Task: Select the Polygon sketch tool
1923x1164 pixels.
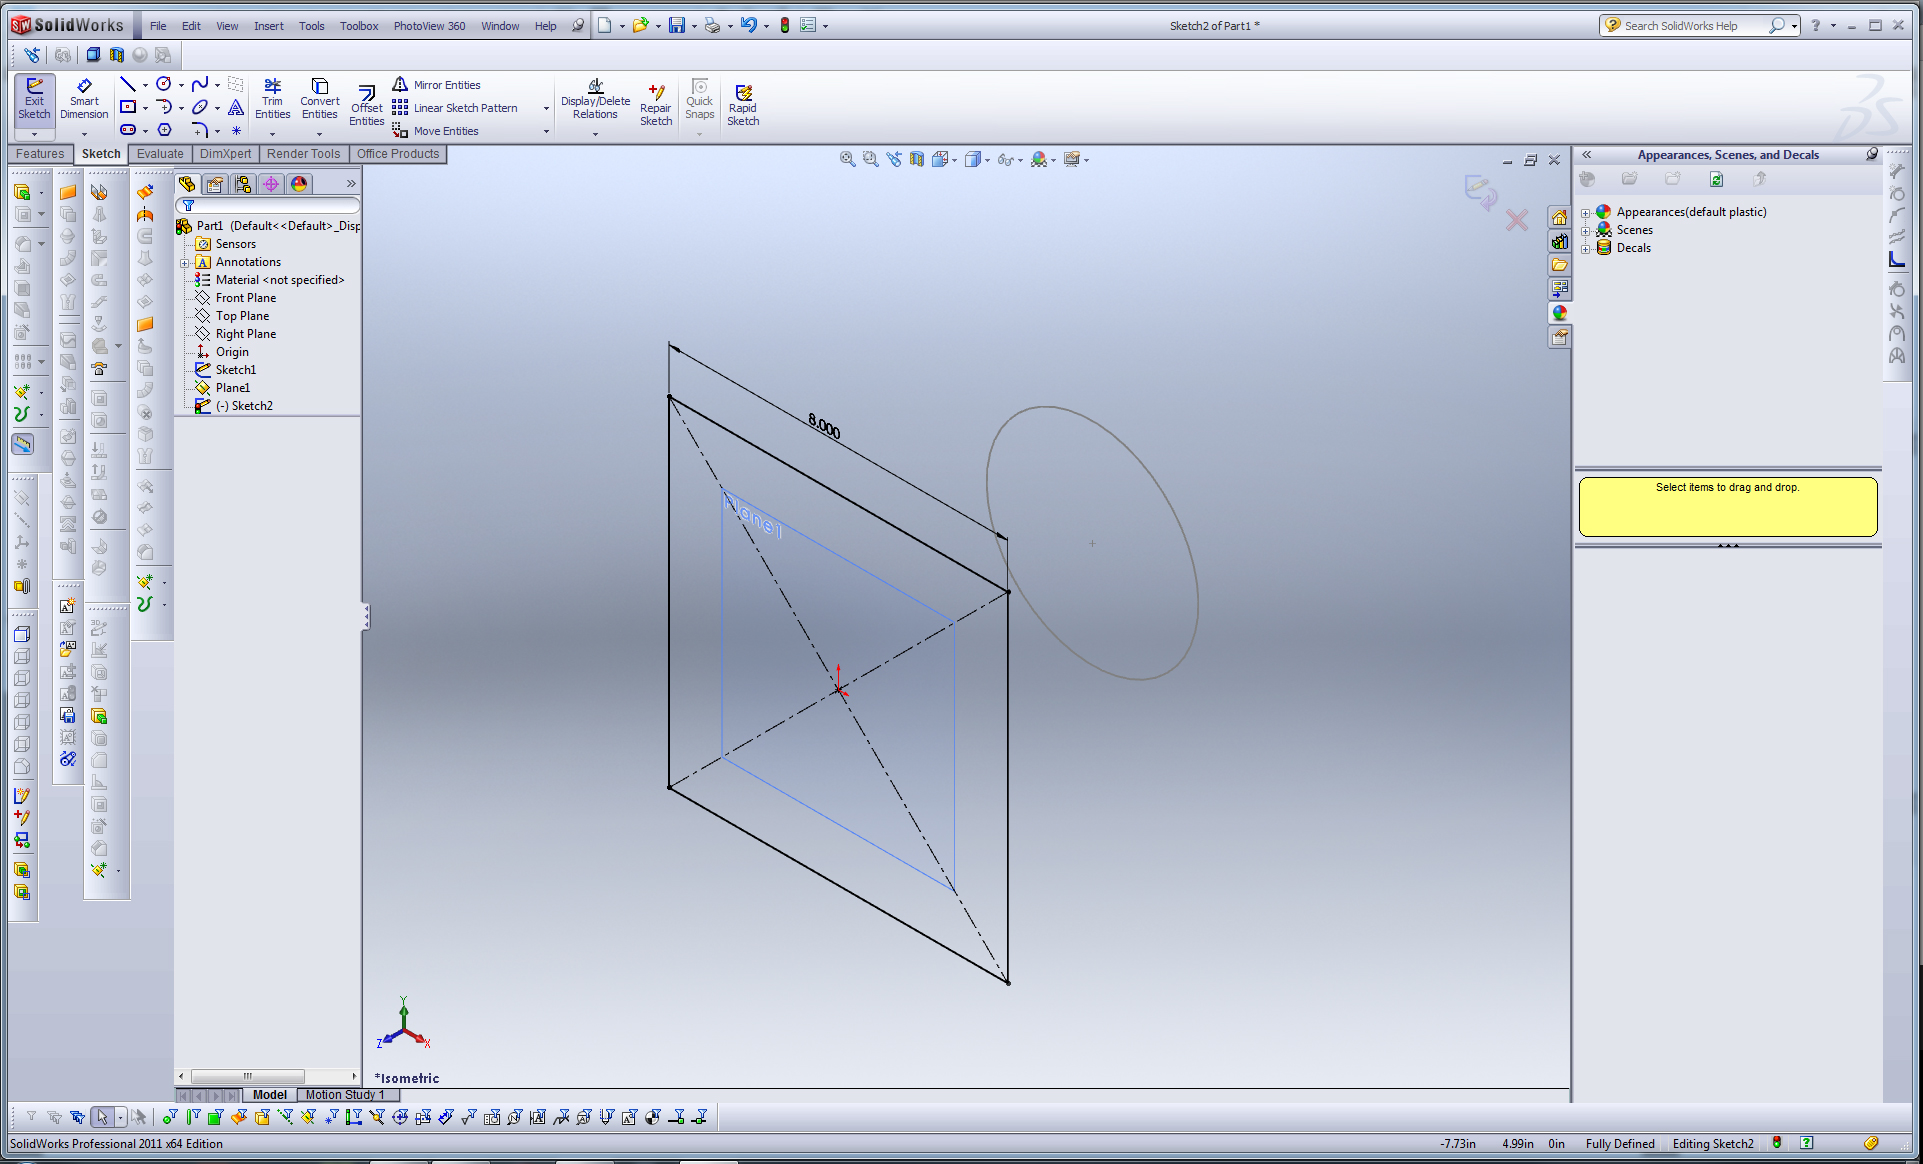Action: [164, 130]
